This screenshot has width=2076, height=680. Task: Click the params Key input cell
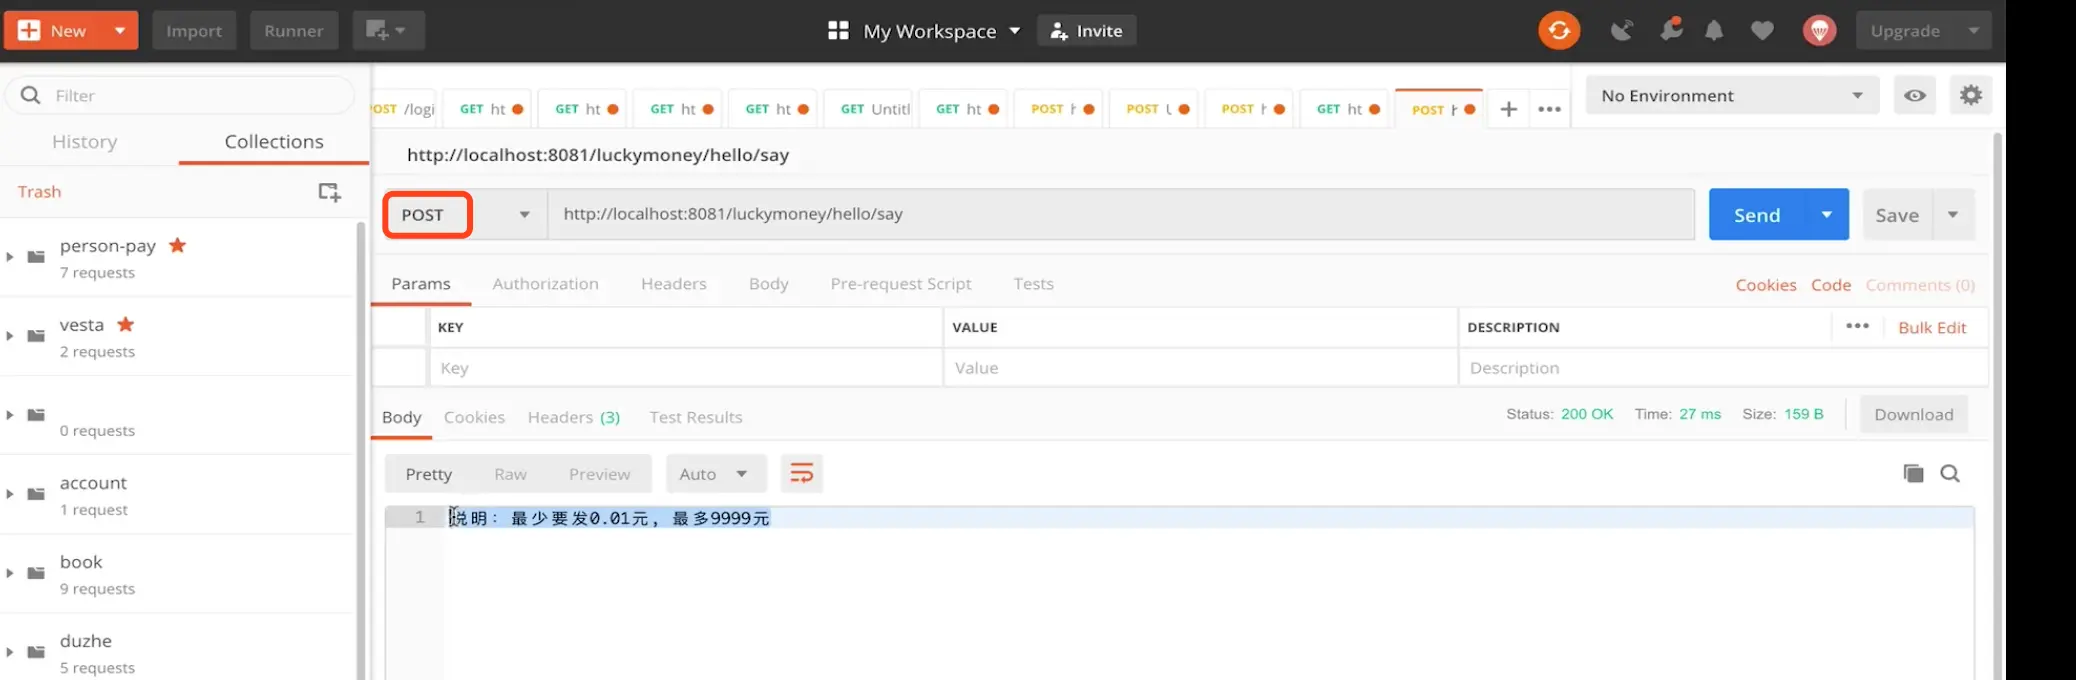pyautogui.click(x=685, y=368)
